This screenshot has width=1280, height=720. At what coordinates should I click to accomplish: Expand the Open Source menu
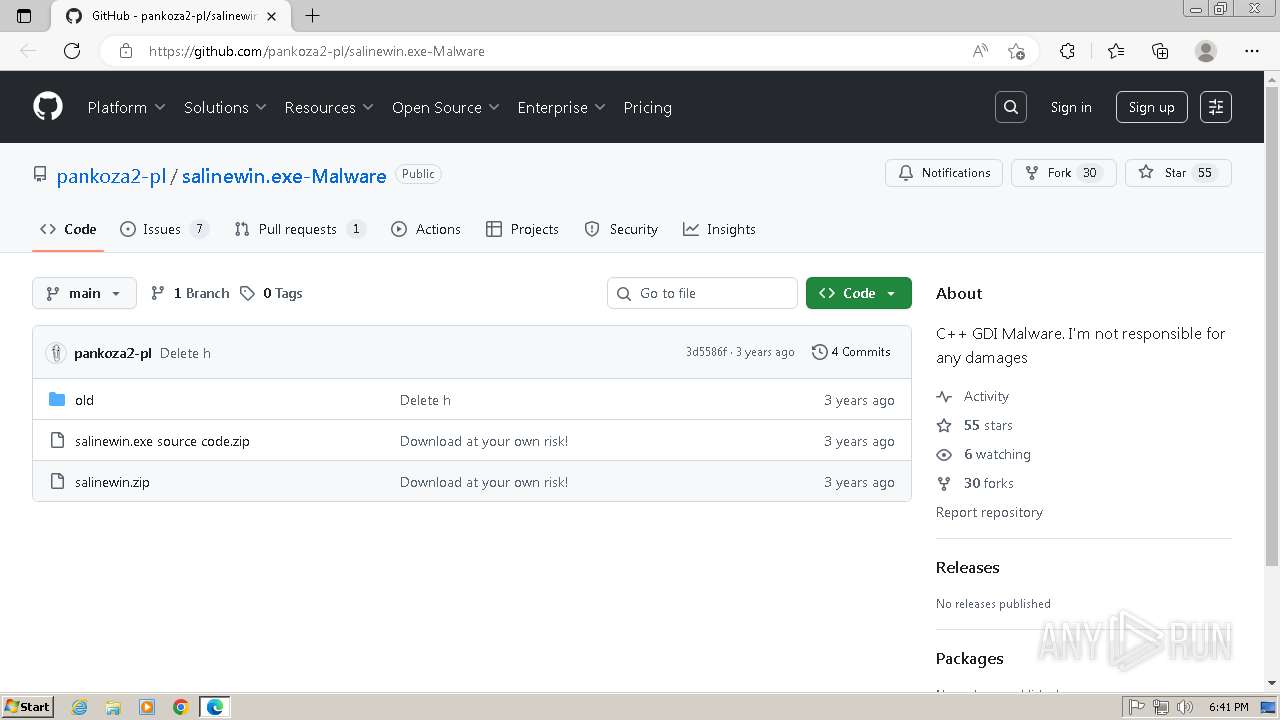pyautogui.click(x=446, y=107)
